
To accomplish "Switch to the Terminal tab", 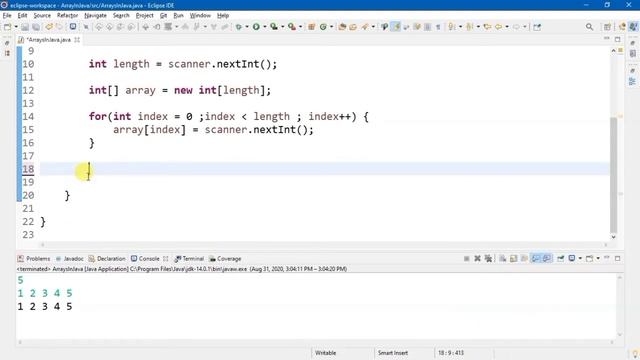I will tap(189, 259).
